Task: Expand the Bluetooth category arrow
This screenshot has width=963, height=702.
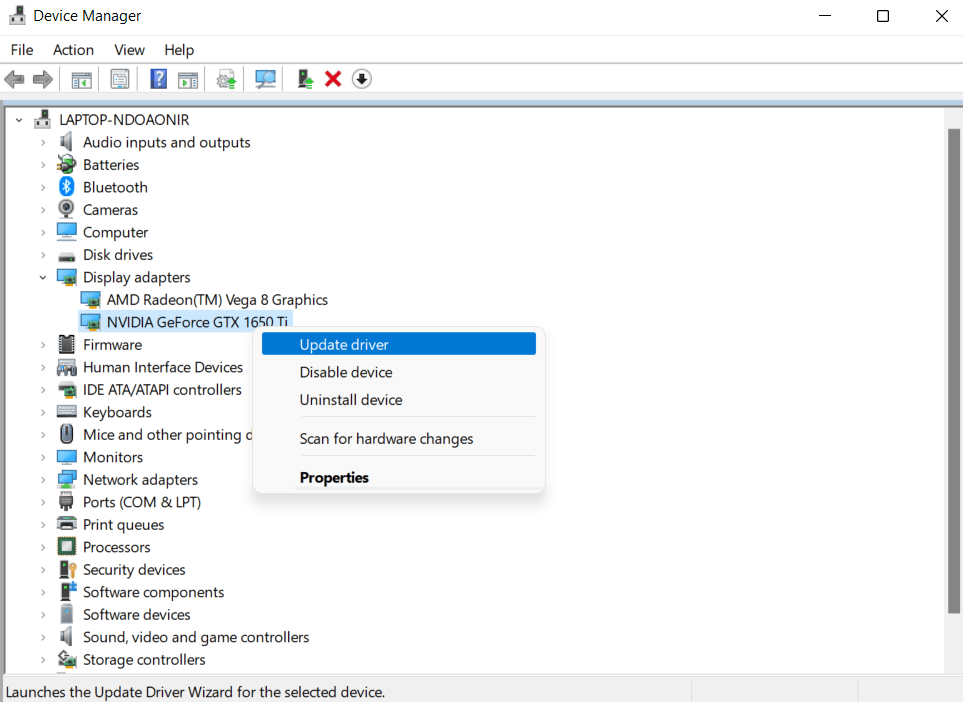Action: pos(43,187)
